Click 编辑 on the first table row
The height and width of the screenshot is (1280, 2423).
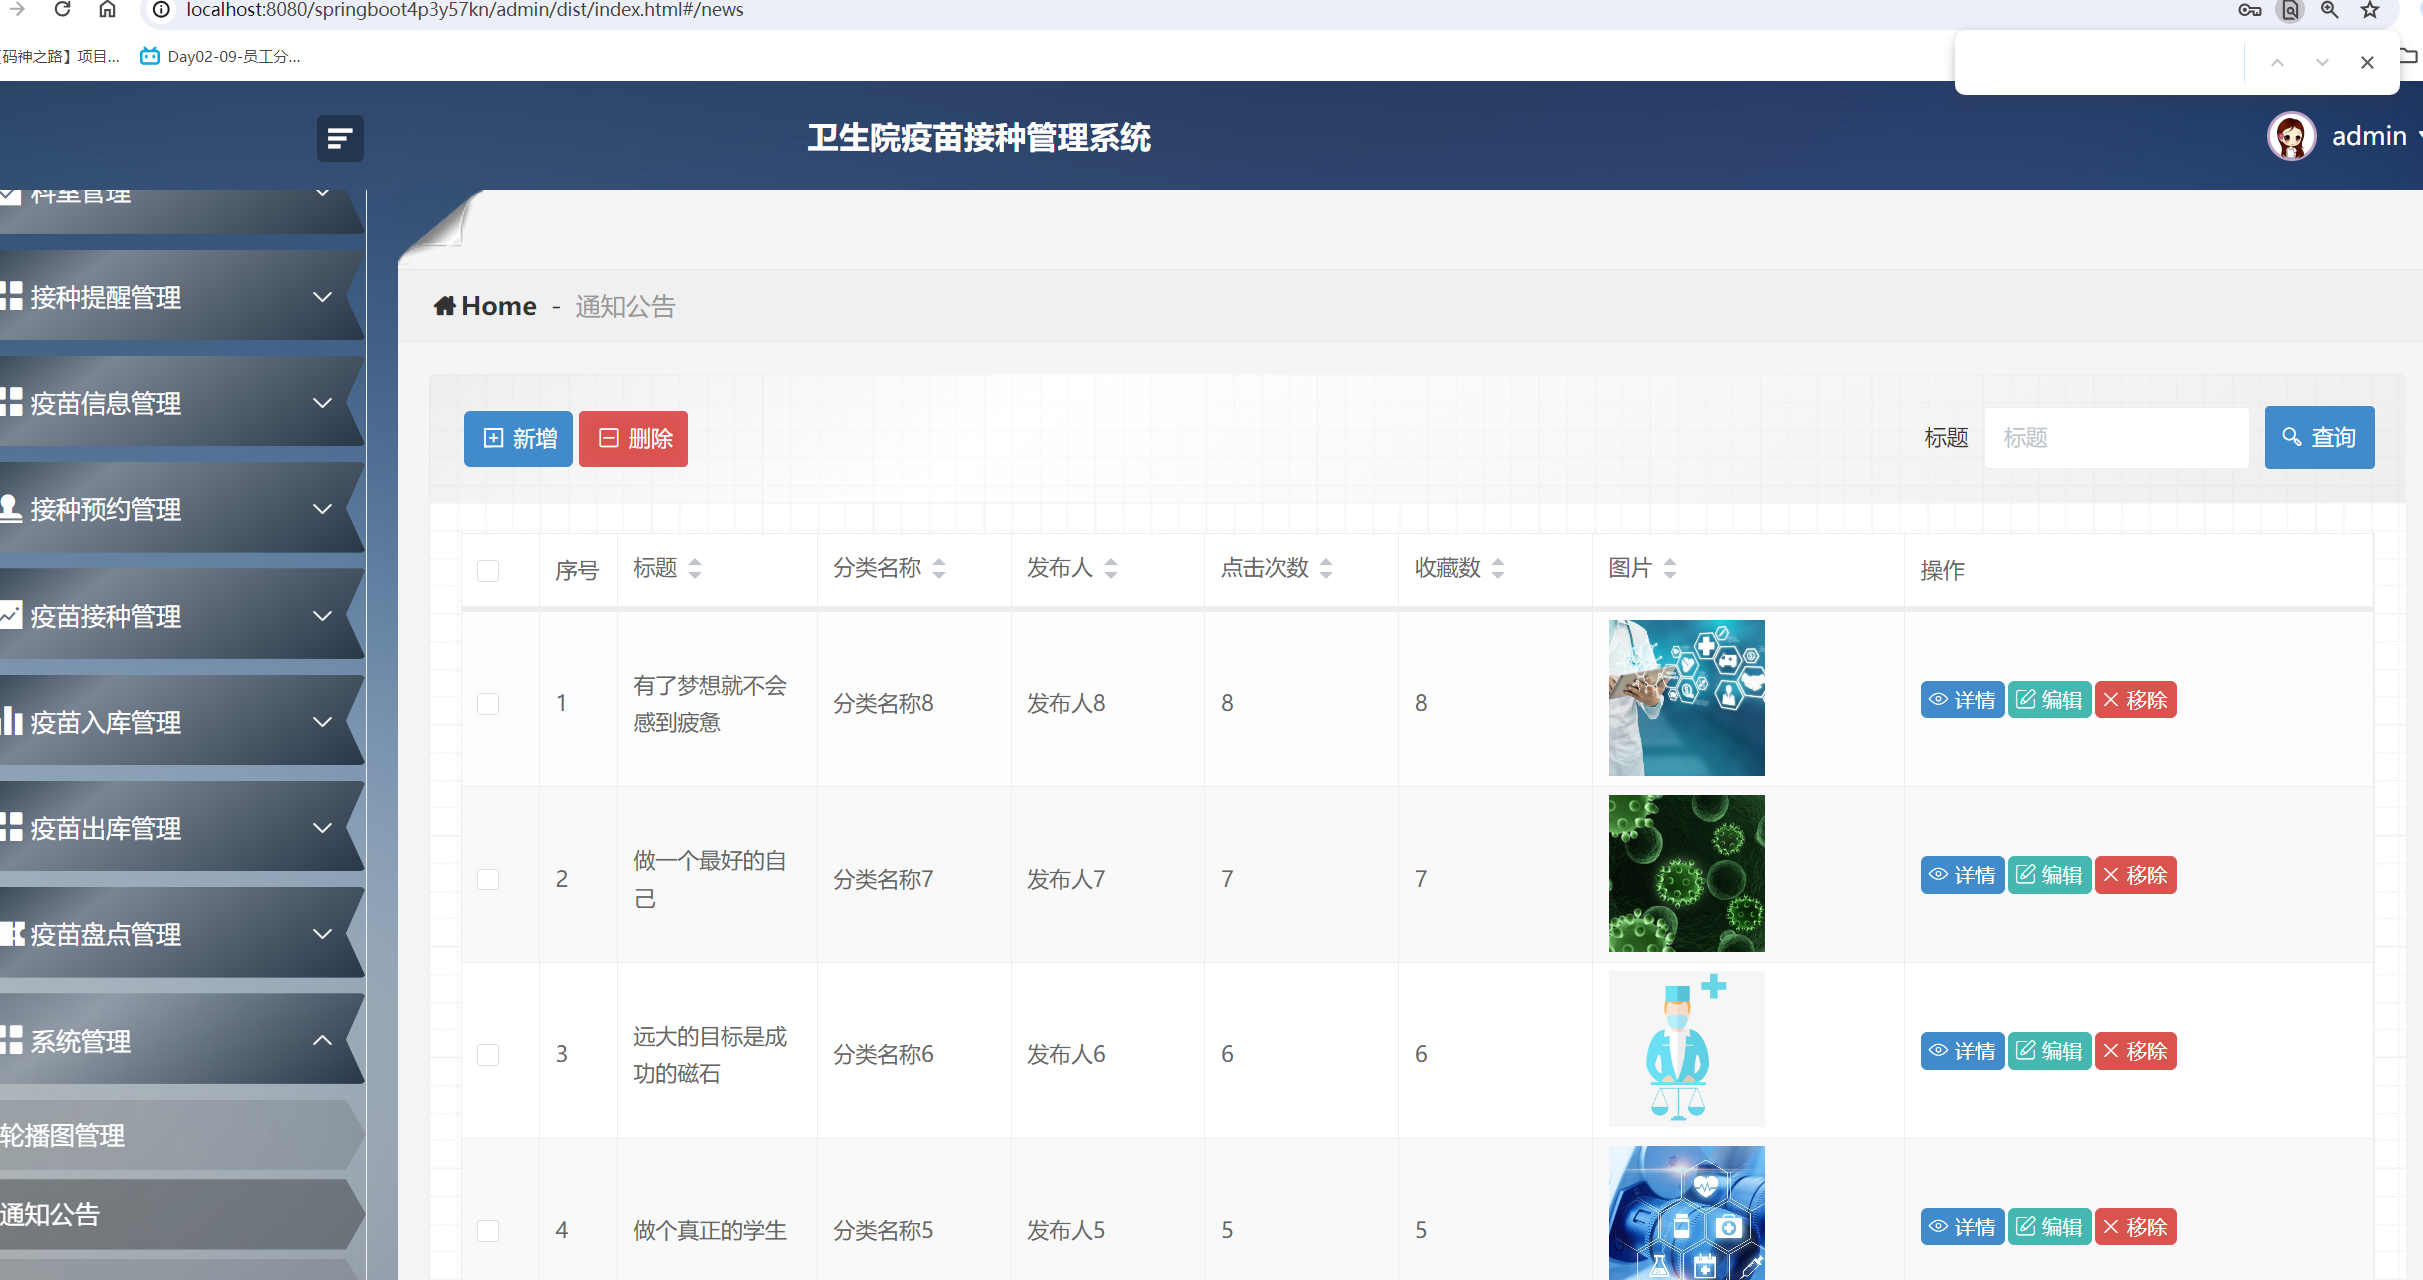2049,699
